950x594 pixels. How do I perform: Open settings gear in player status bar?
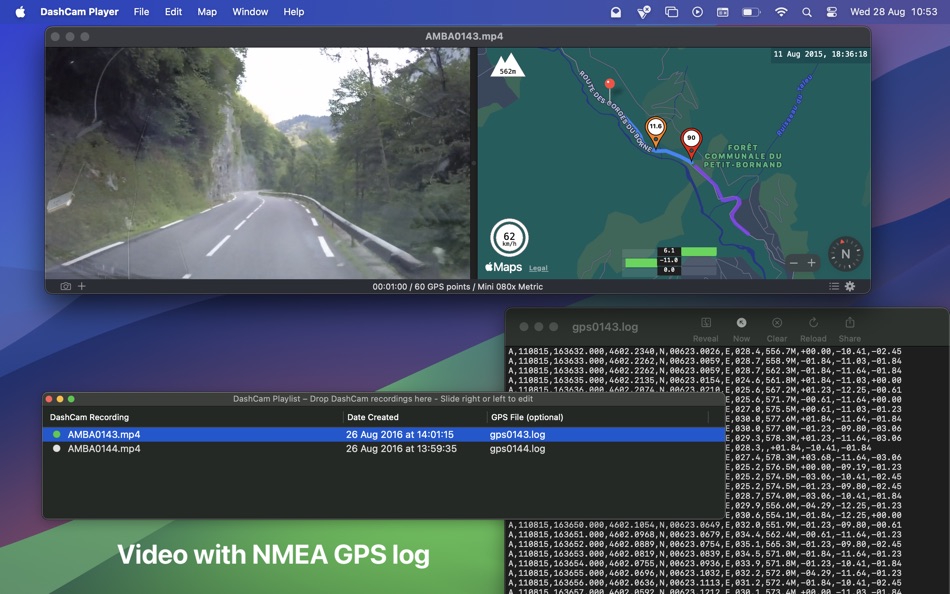click(x=850, y=286)
